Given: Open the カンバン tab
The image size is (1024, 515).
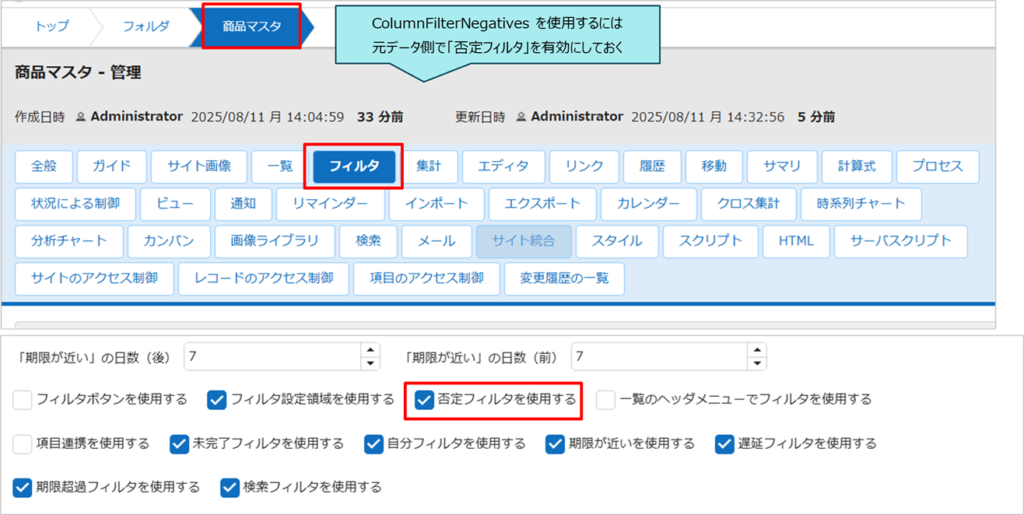Looking at the screenshot, I should pos(169,241).
